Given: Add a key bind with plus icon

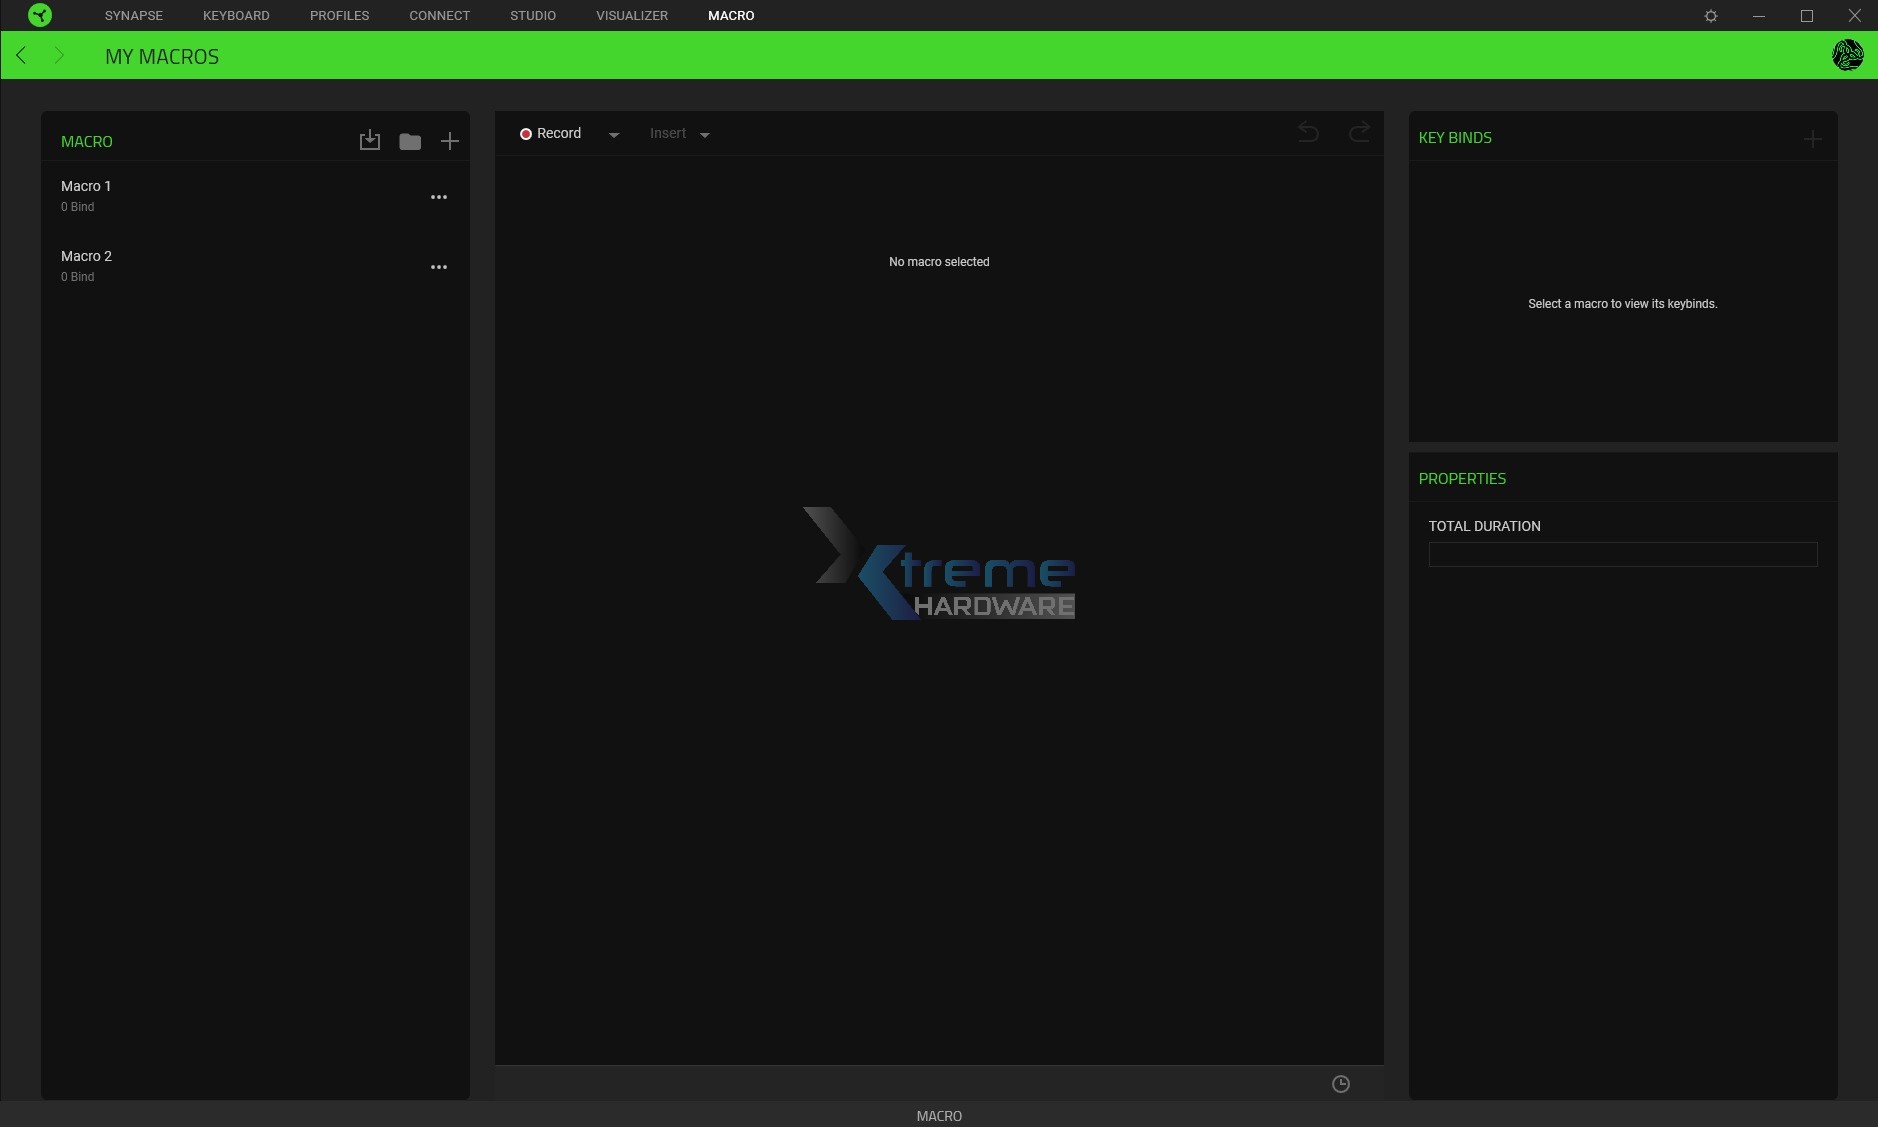Looking at the screenshot, I should click(1812, 139).
